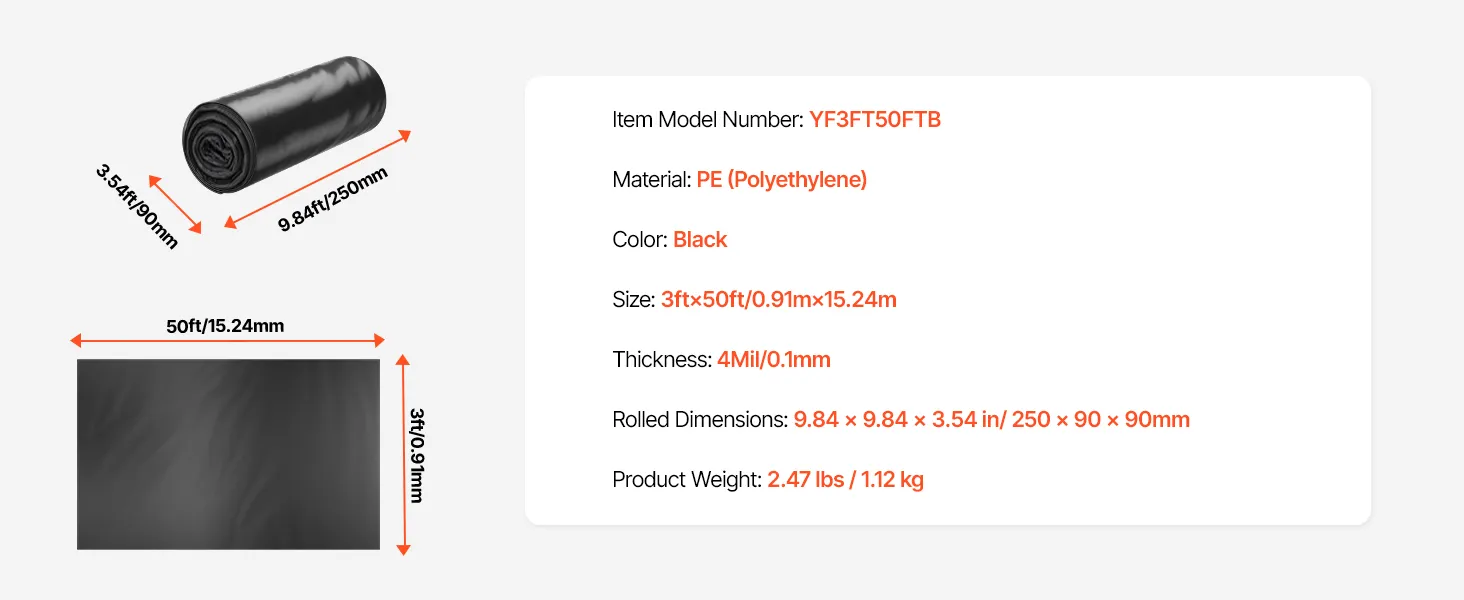This screenshot has width=1464, height=600.
Task: Select the PE (Polyethylene) material value
Action: tap(781, 180)
